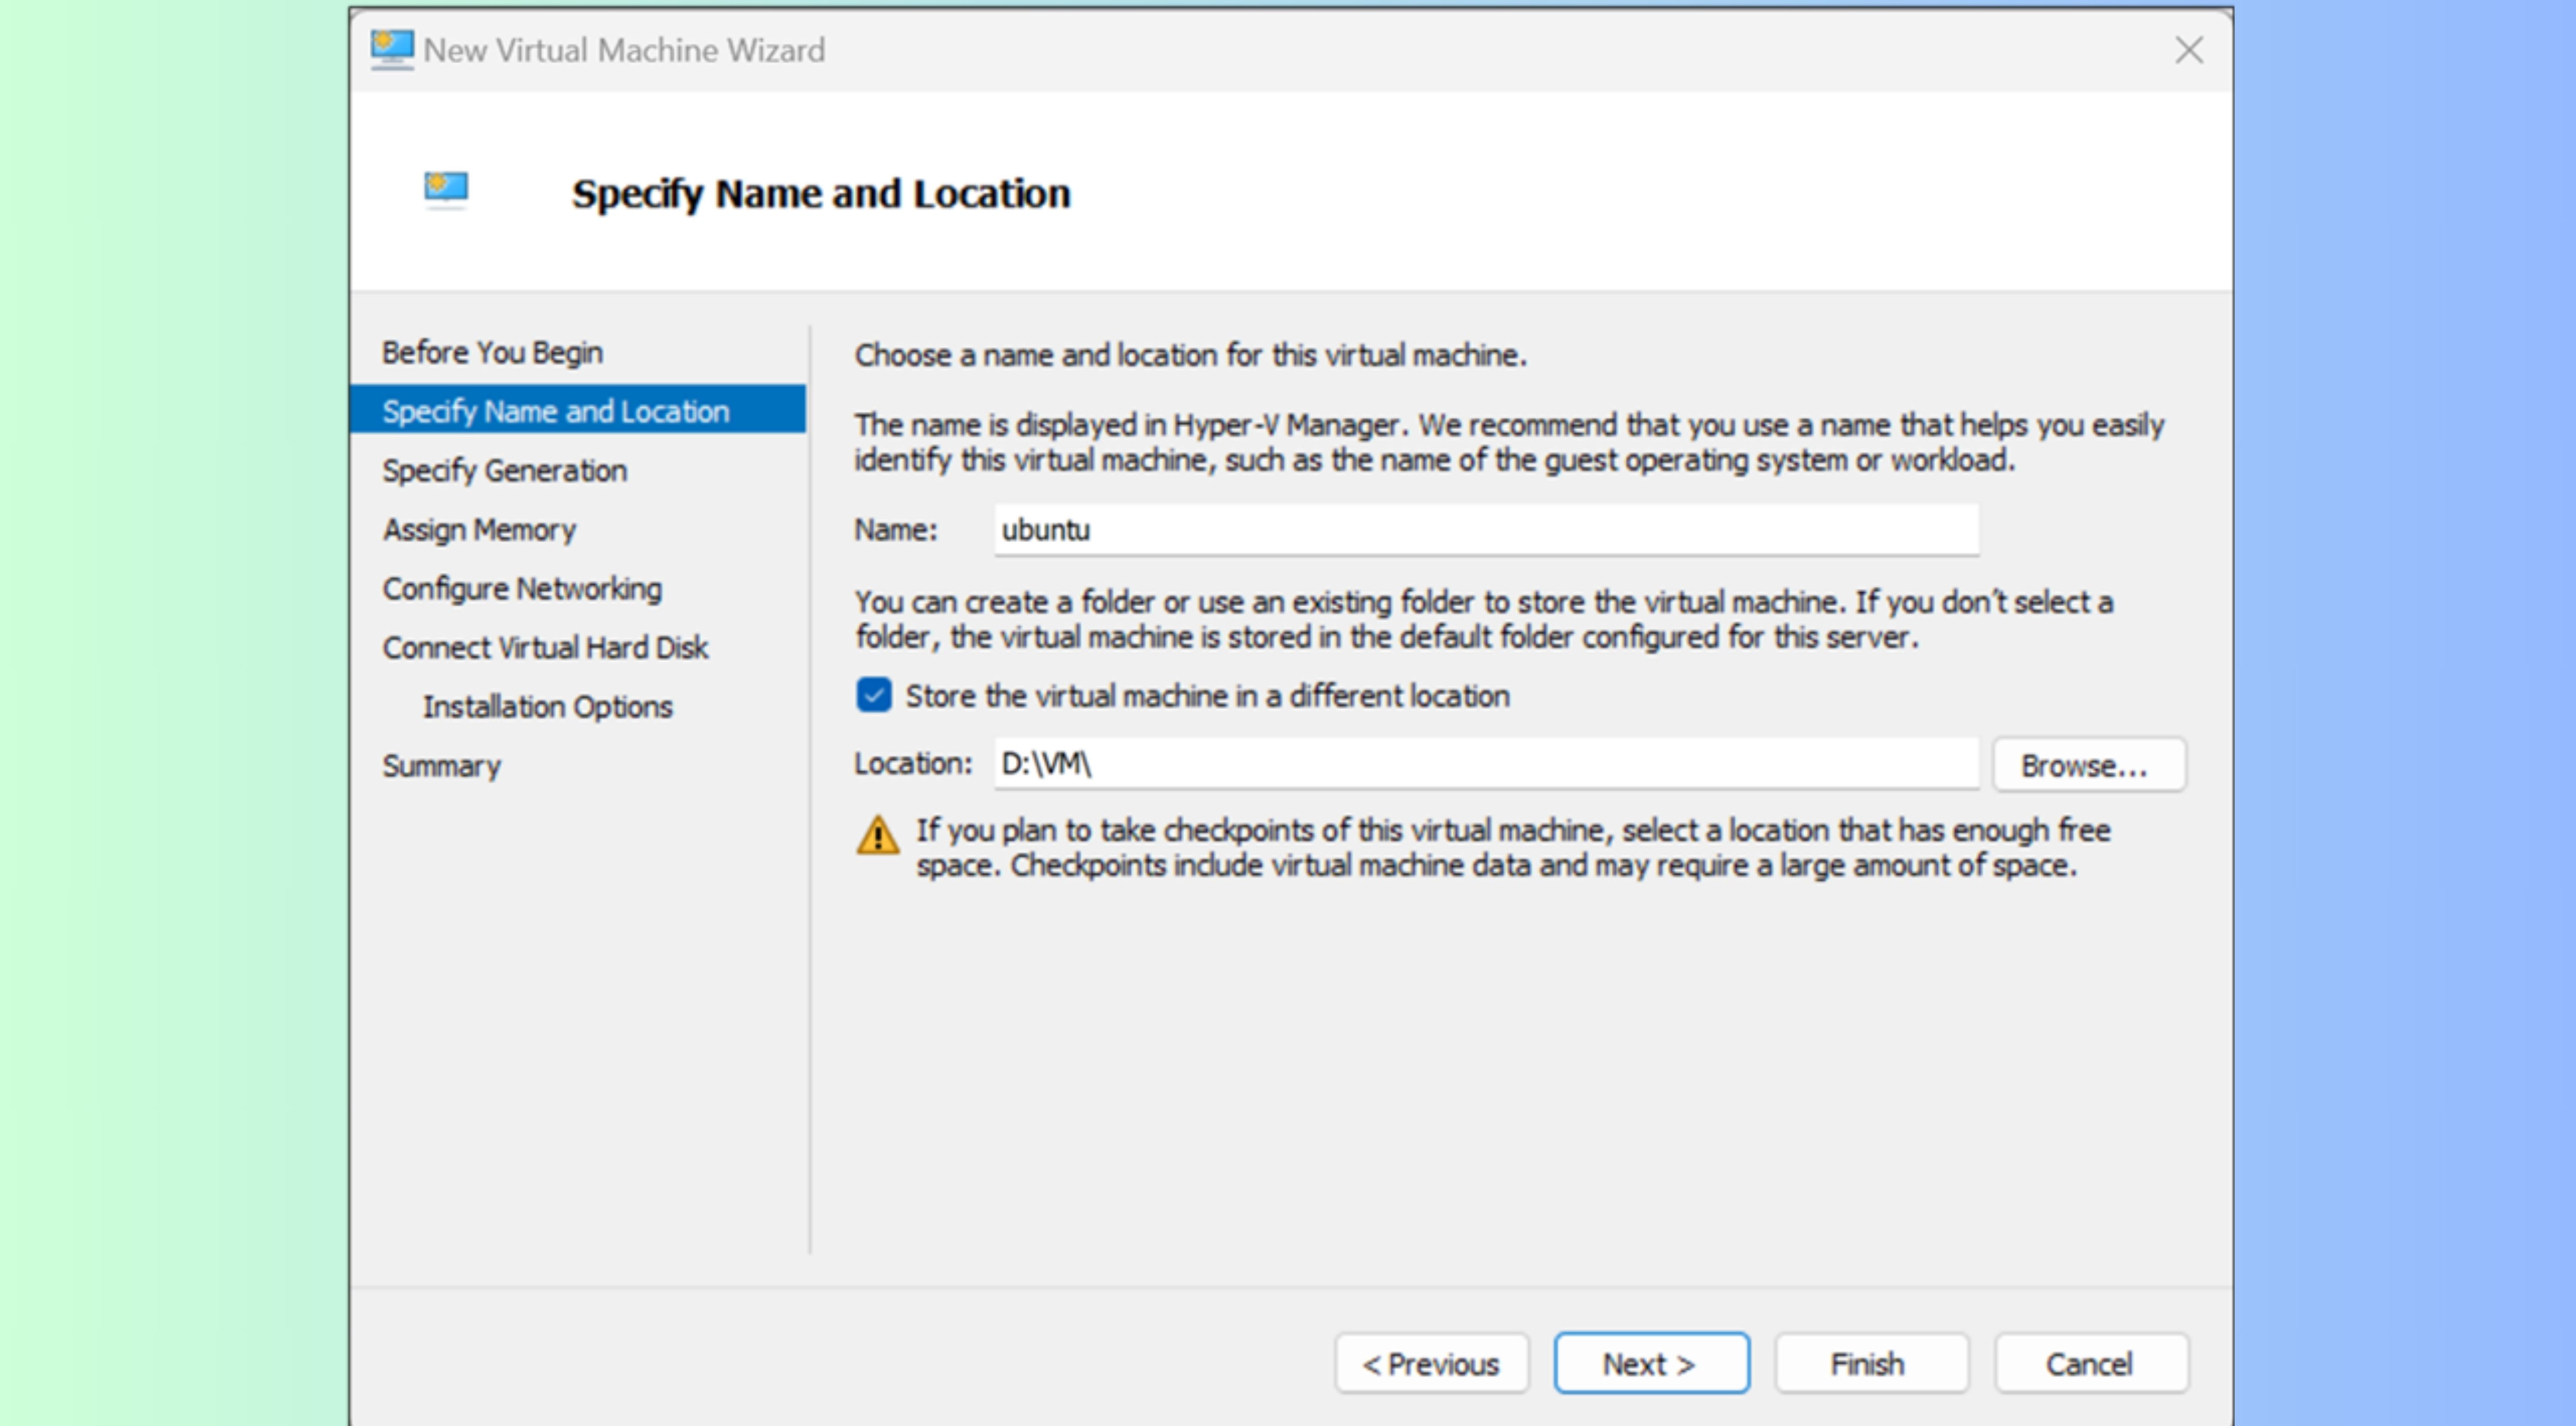Focus the Name field containing ubuntu
2576x1426 pixels.
(1486, 529)
